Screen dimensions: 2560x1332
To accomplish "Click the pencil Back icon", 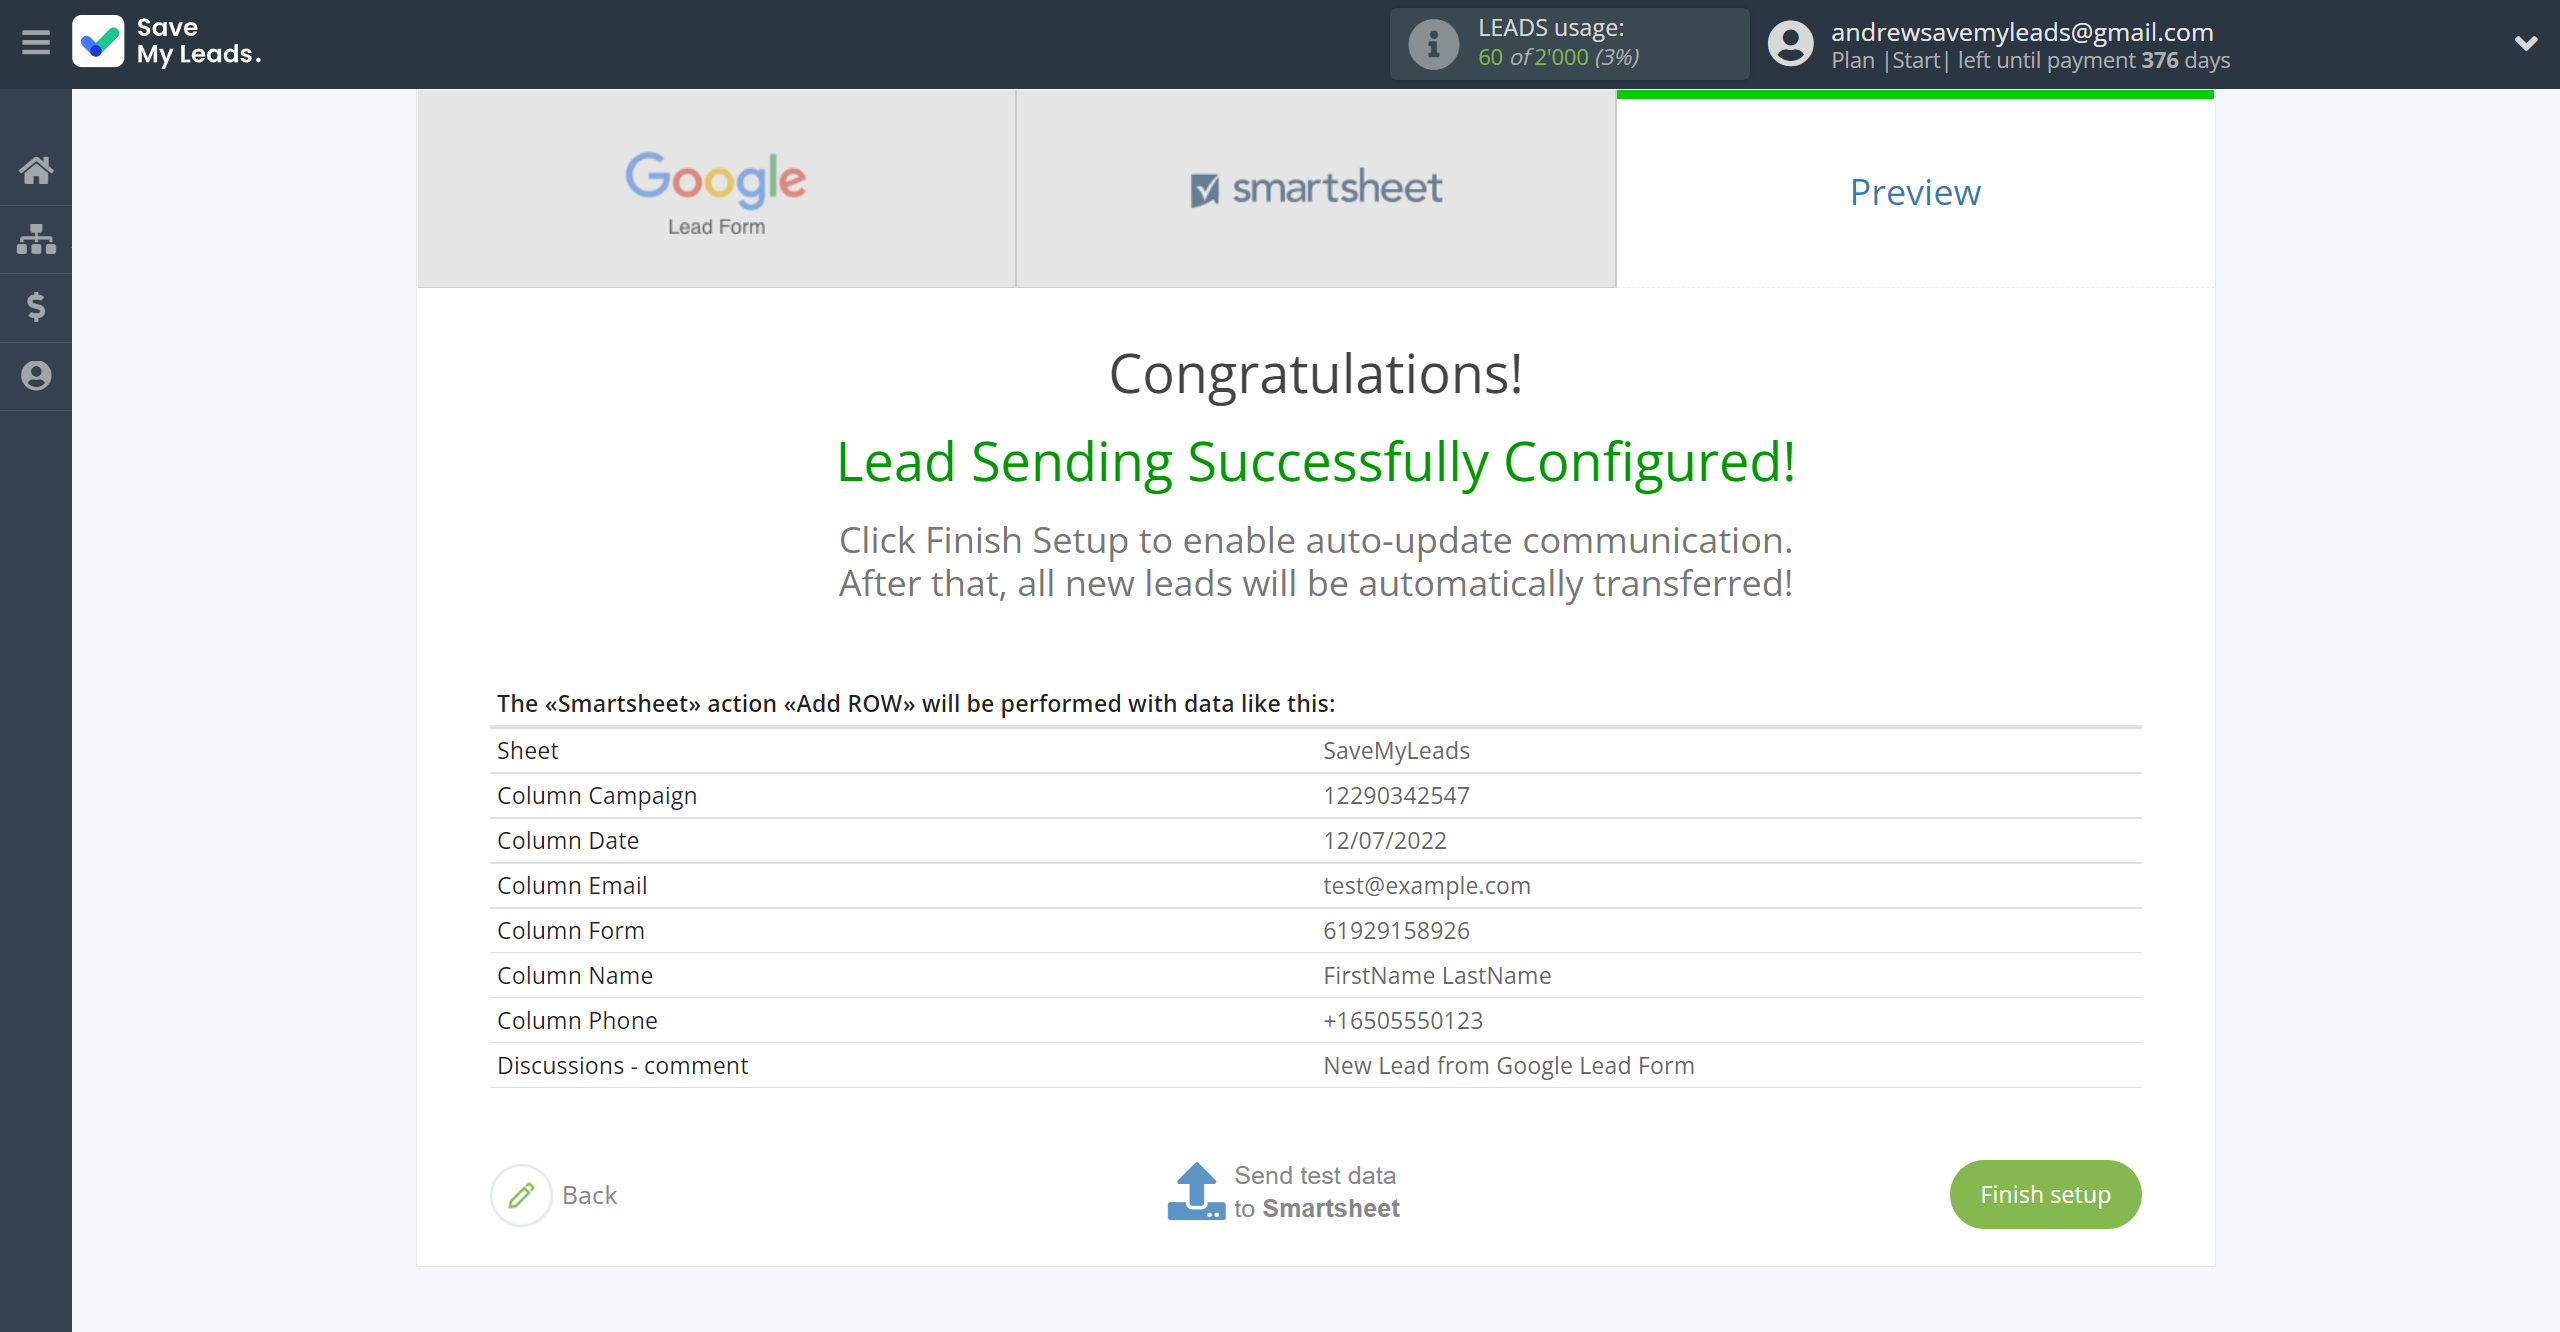I will (x=521, y=1195).
